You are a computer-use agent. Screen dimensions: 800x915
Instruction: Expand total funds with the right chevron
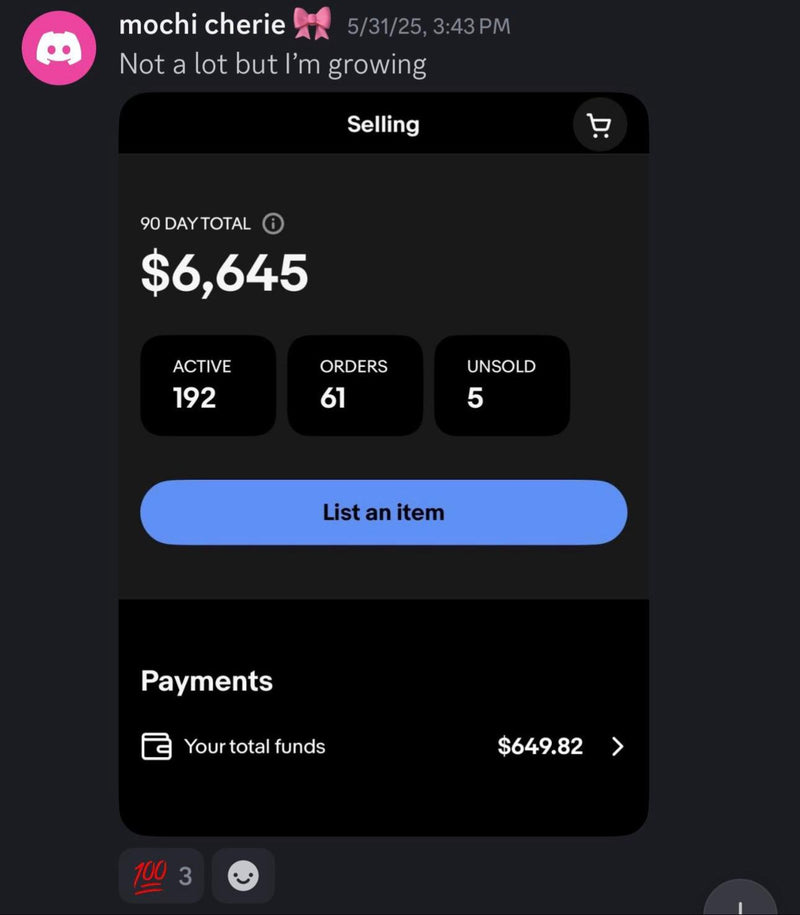point(617,746)
